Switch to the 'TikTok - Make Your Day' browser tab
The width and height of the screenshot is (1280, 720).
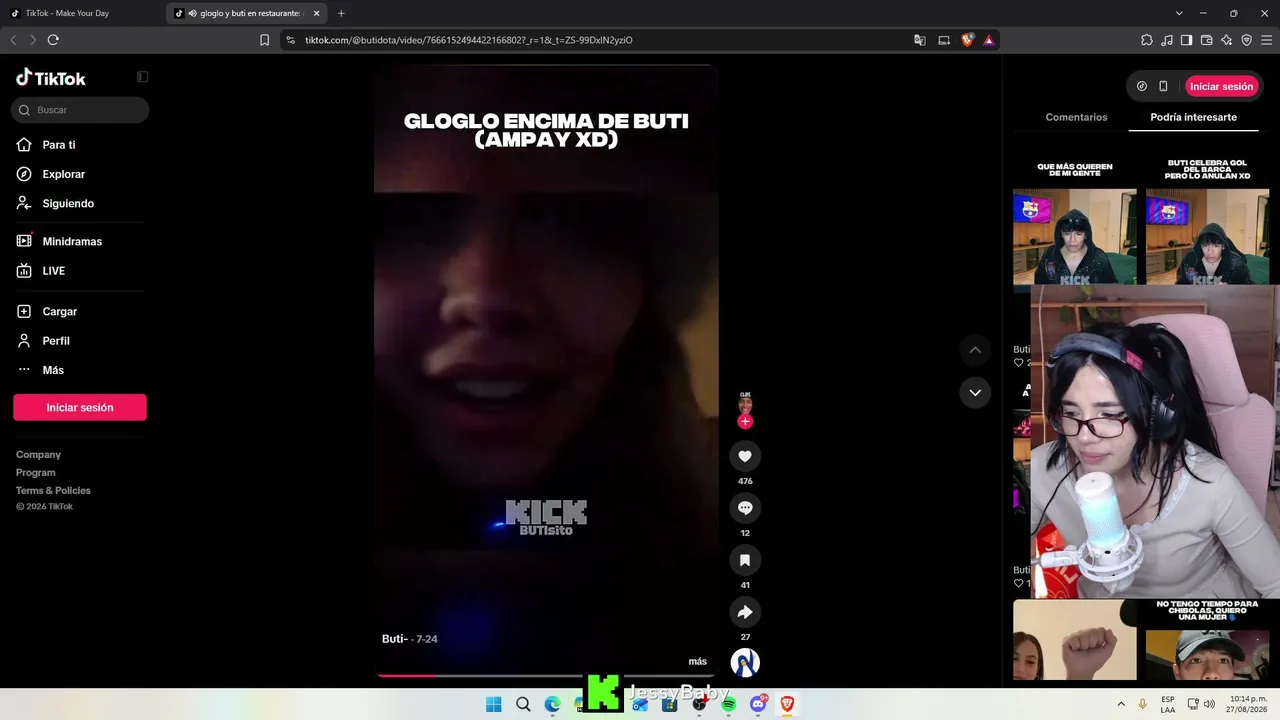[x=82, y=13]
